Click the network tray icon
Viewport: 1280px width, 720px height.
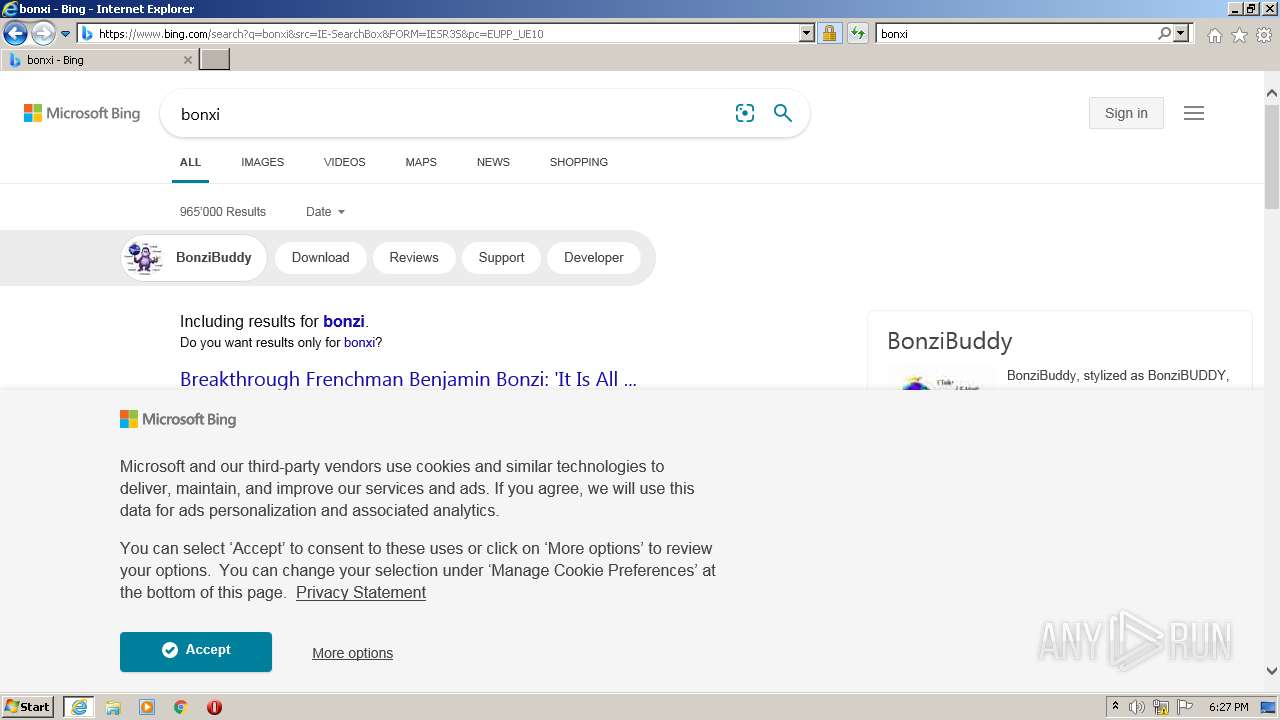coord(1161,707)
